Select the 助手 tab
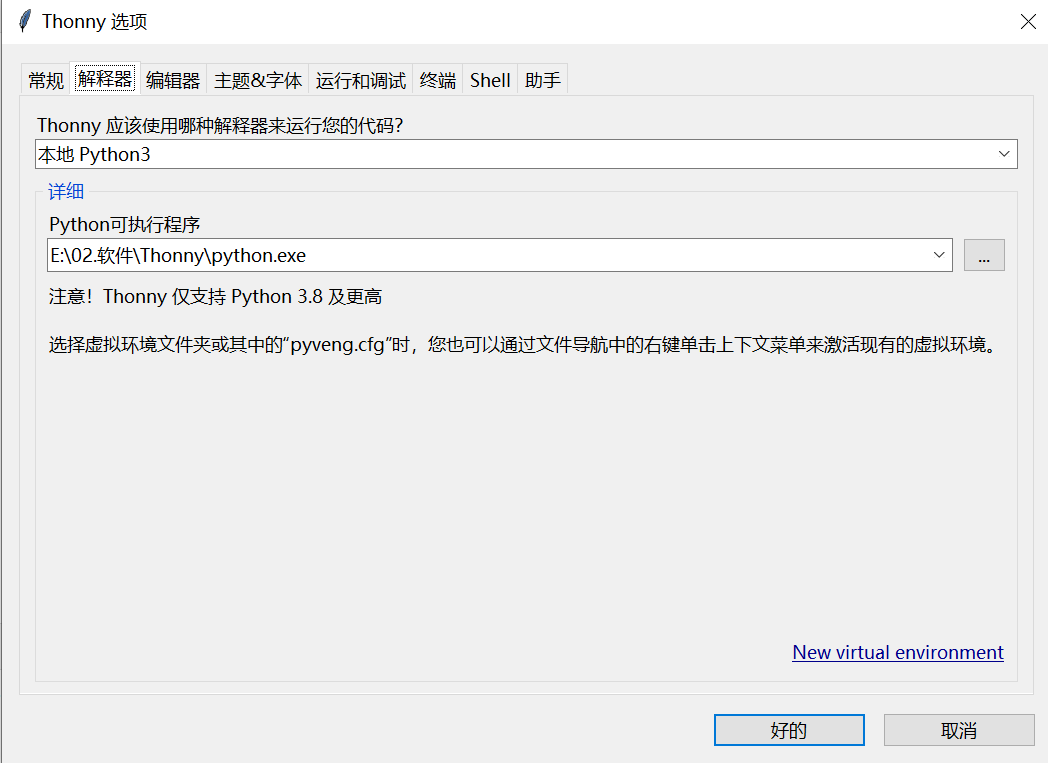The width and height of the screenshot is (1048, 763). (x=543, y=80)
